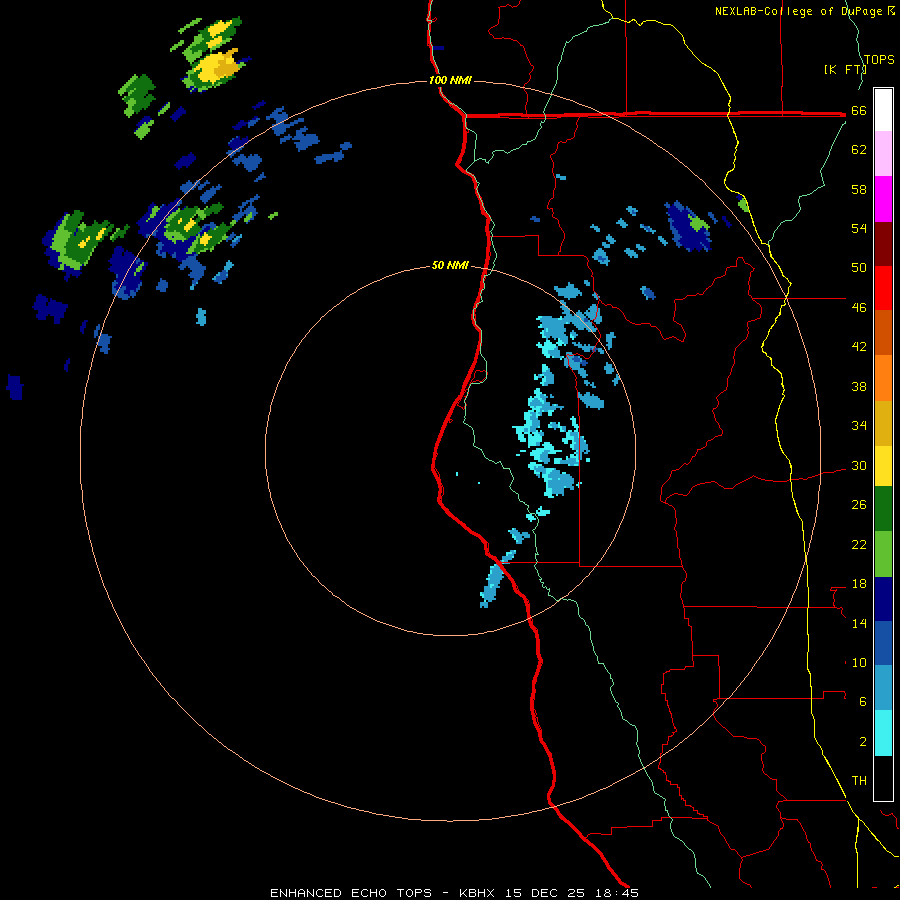Click the white 66 kft legend swatch
Image resolution: width=900 pixels, height=900 pixels.
[x=883, y=110]
